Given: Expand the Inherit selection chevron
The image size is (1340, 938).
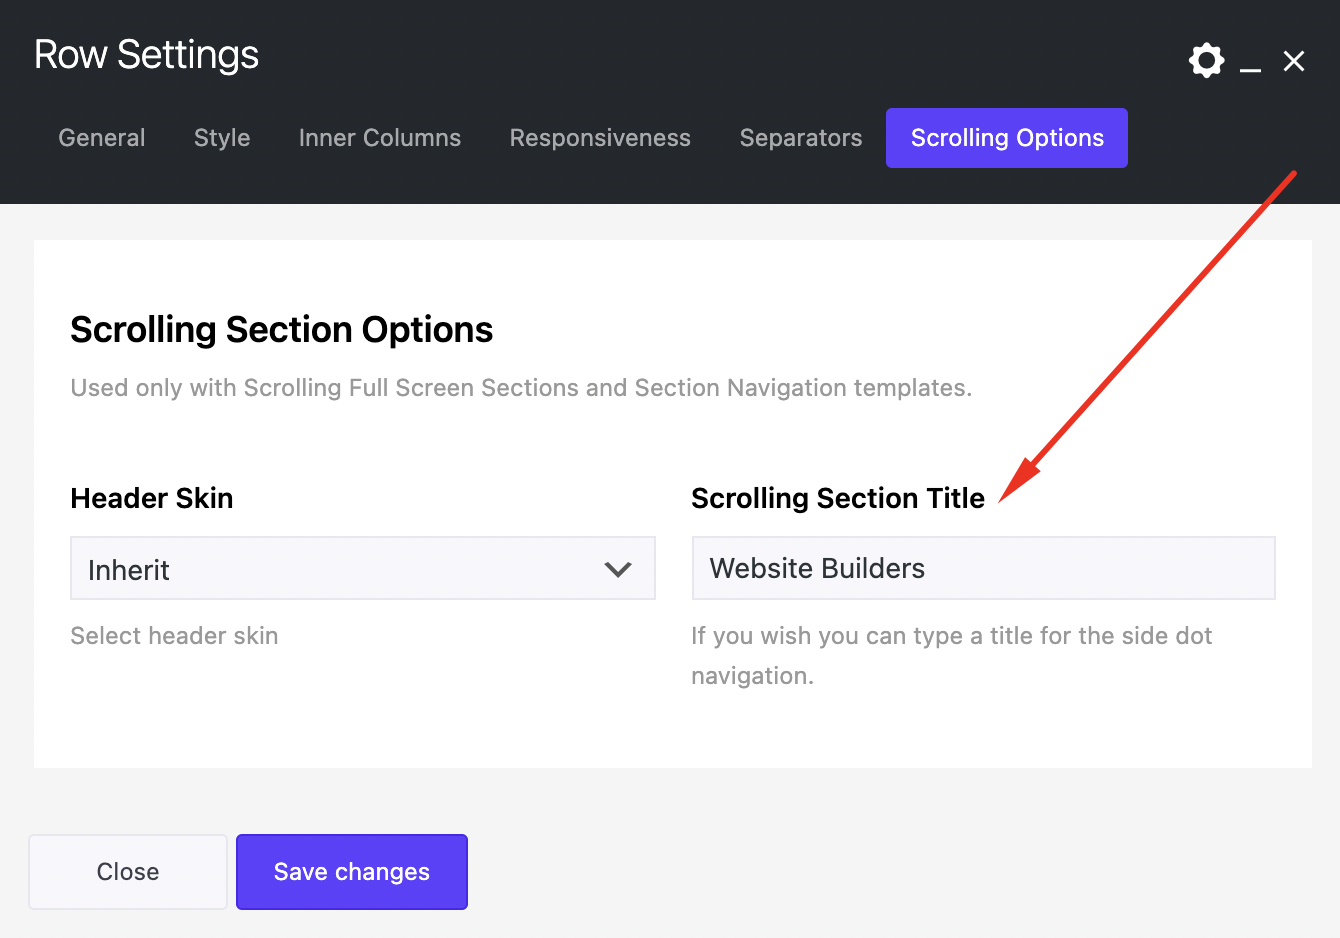Looking at the screenshot, I should click(617, 568).
